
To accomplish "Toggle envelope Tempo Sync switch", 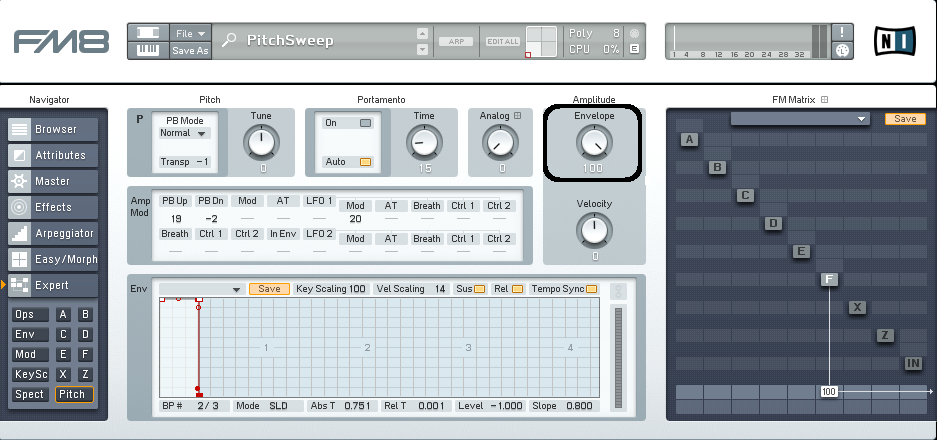I will click(591, 289).
